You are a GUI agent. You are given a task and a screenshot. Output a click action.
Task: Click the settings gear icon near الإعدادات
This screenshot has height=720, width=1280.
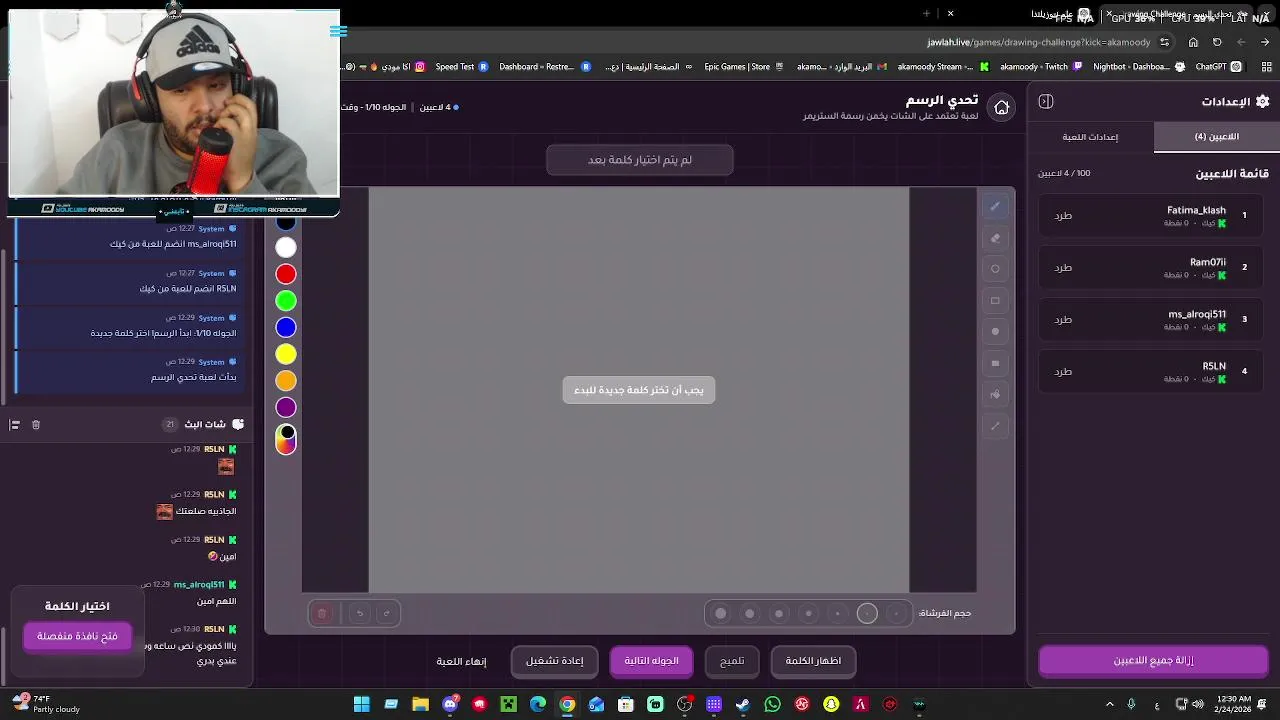coord(1262,101)
